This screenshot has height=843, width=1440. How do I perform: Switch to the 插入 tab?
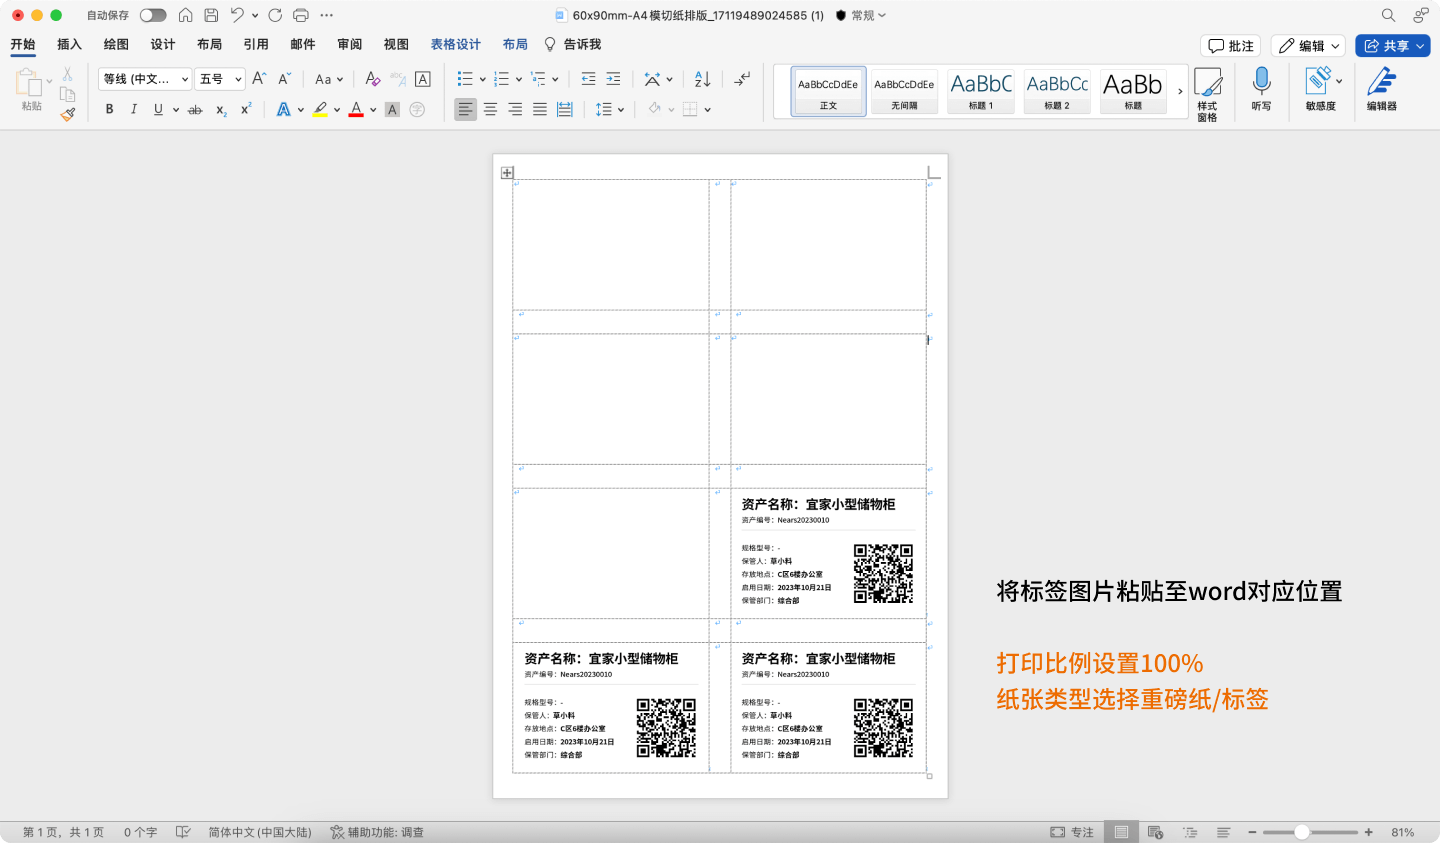[x=69, y=44]
